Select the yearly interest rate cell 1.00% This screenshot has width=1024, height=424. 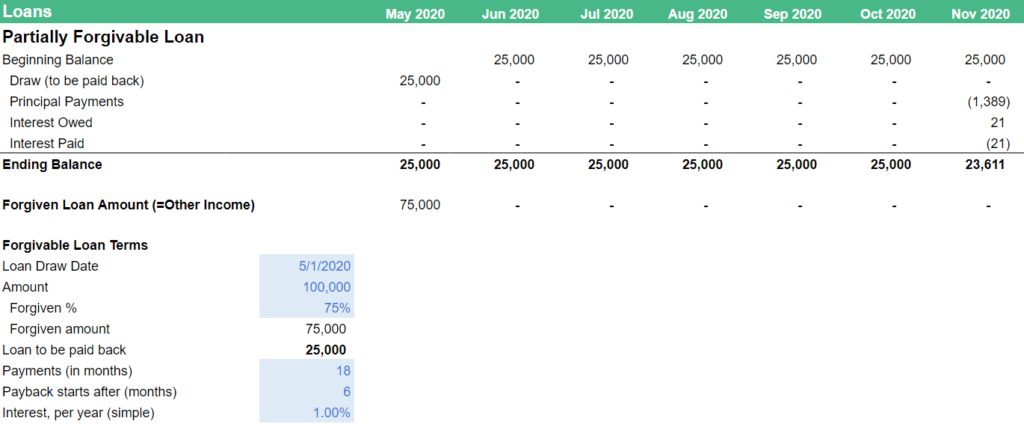(331, 413)
